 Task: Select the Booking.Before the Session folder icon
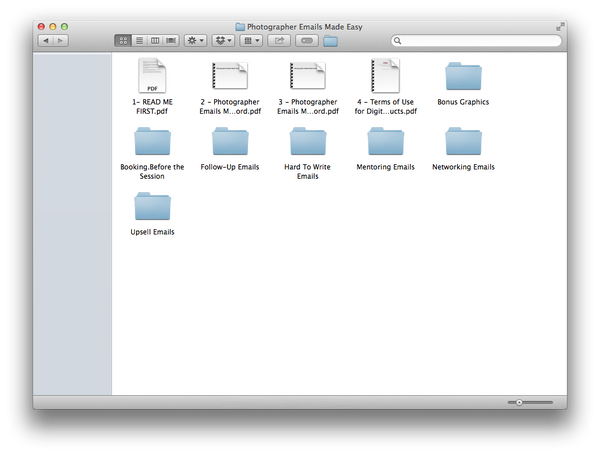coord(152,141)
